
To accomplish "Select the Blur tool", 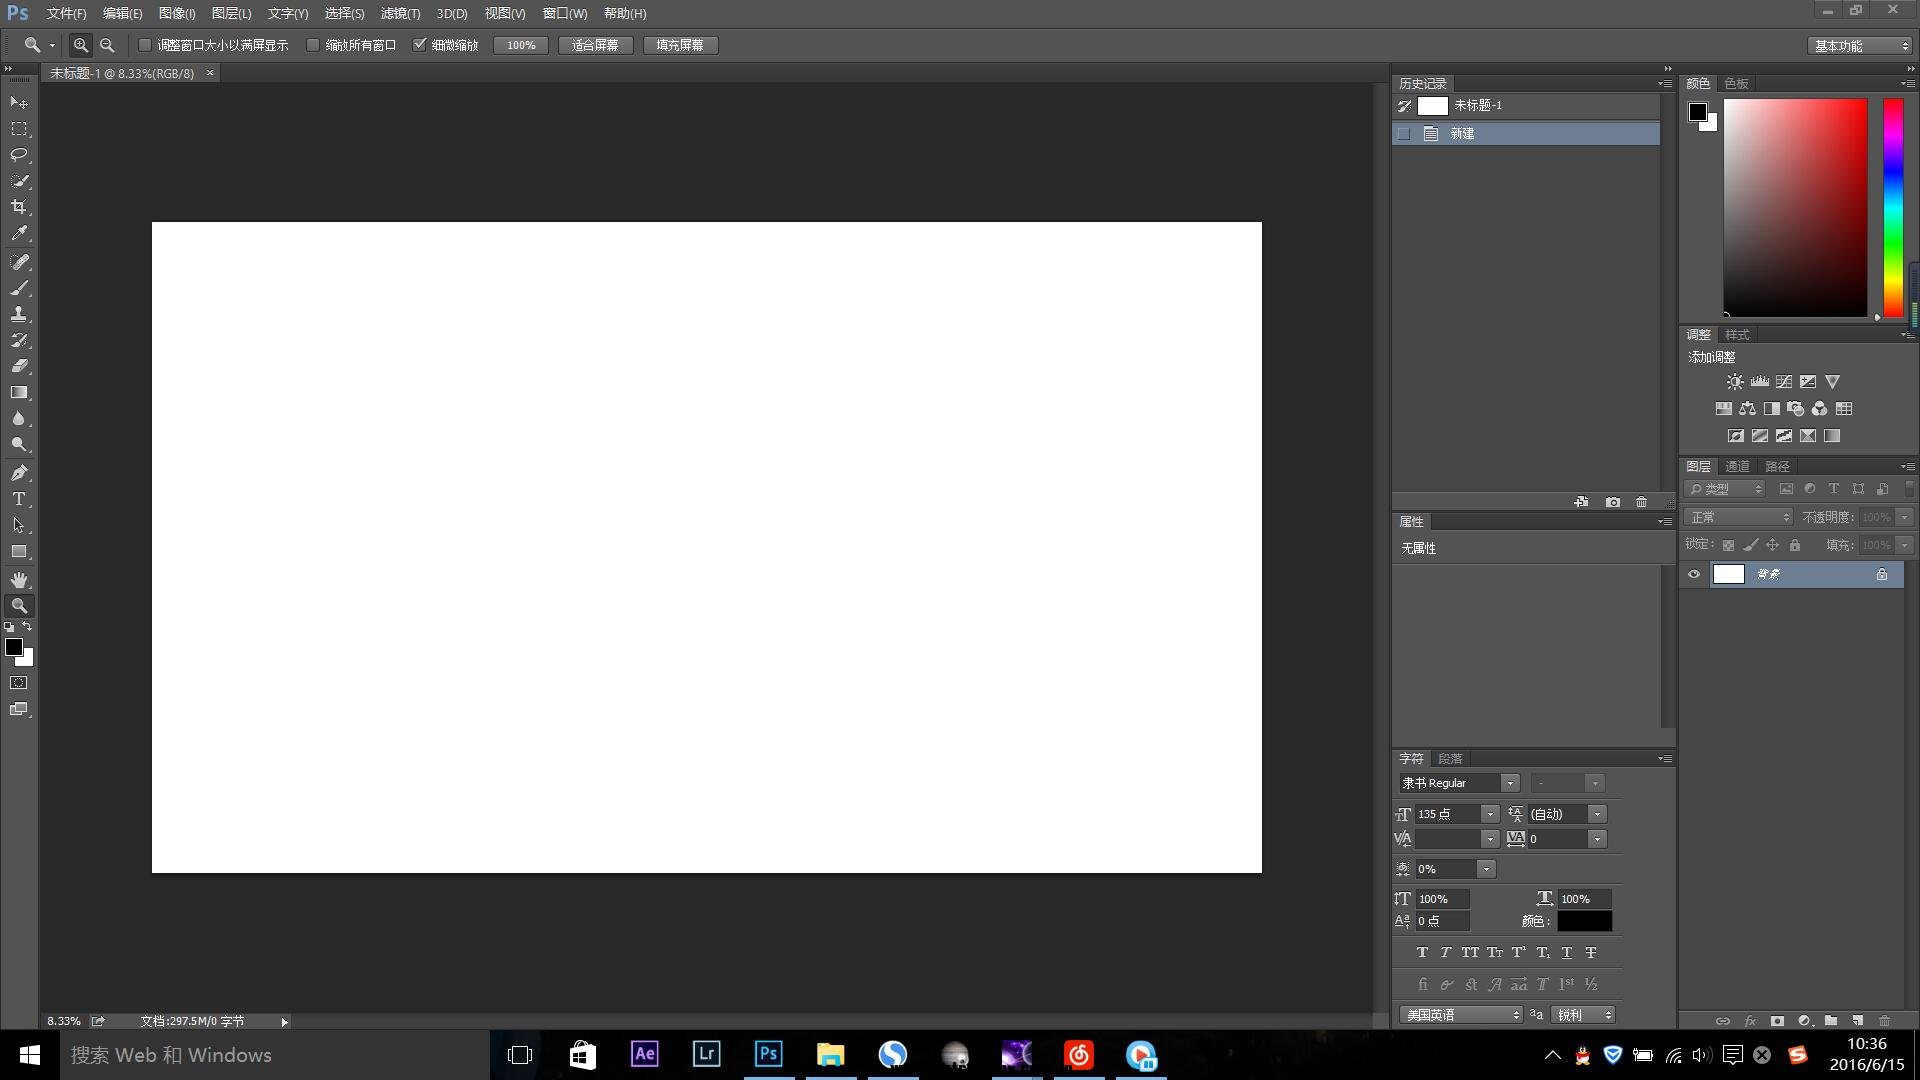I will 19,418.
